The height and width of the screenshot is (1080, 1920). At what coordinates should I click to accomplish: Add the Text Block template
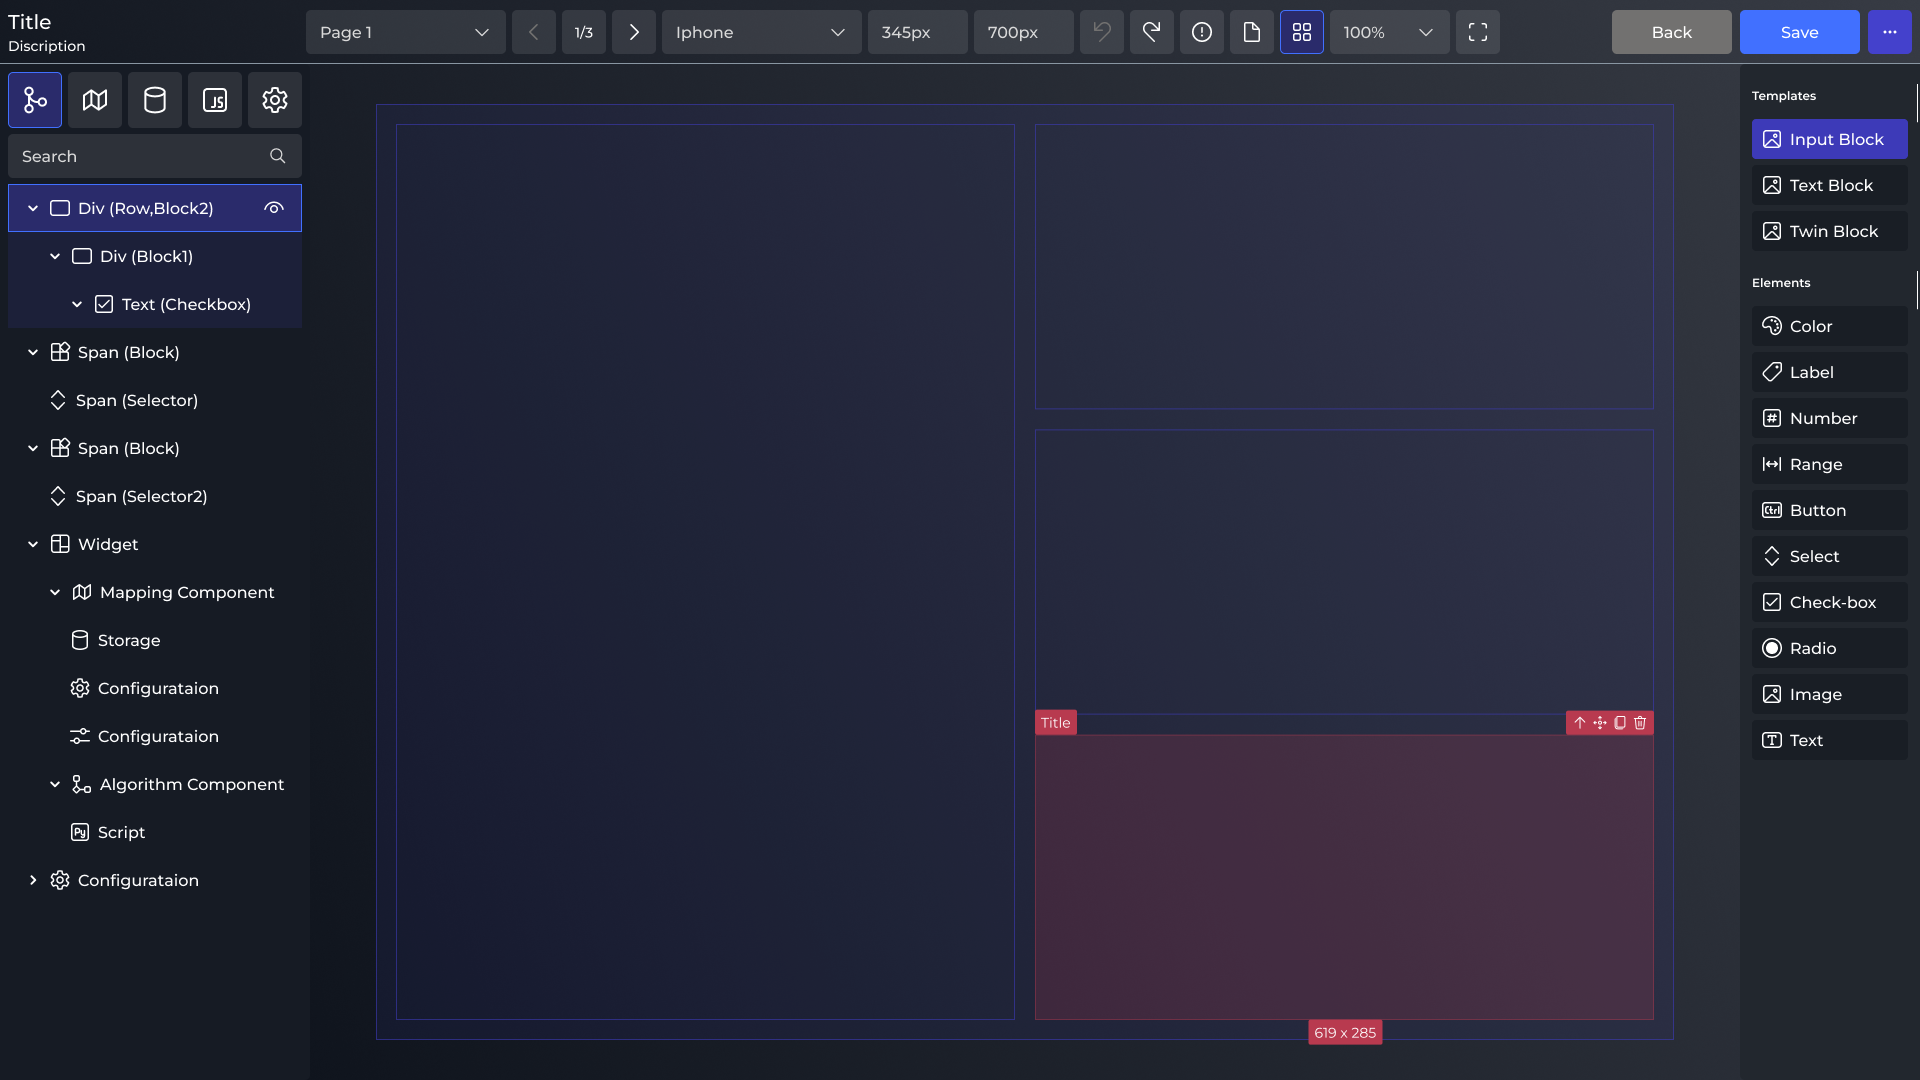tap(1830, 185)
